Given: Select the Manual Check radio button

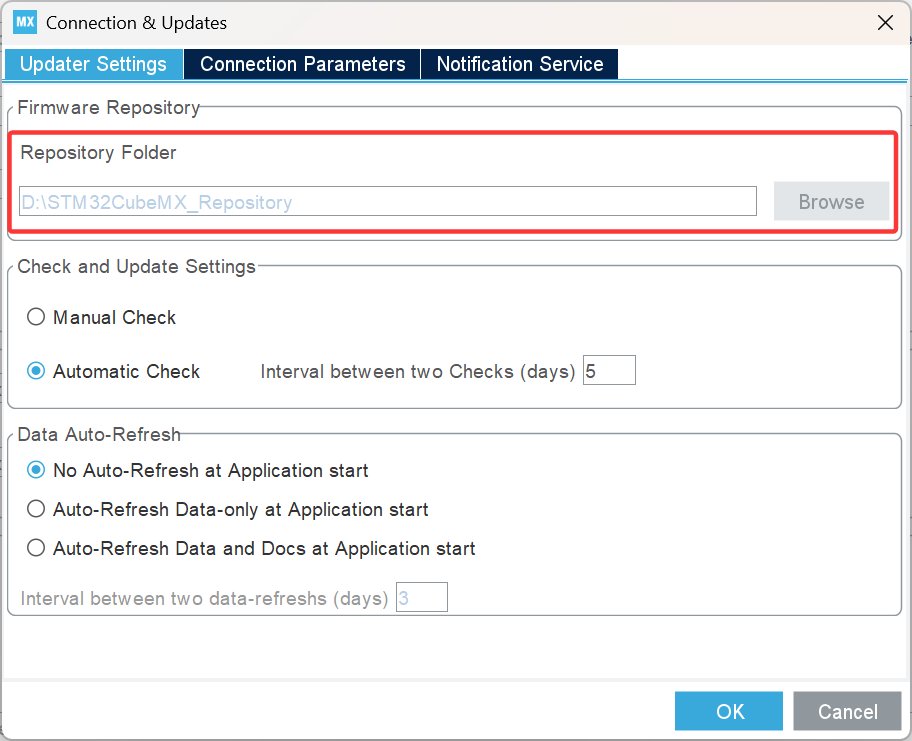Looking at the screenshot, I should click(36, 317).
